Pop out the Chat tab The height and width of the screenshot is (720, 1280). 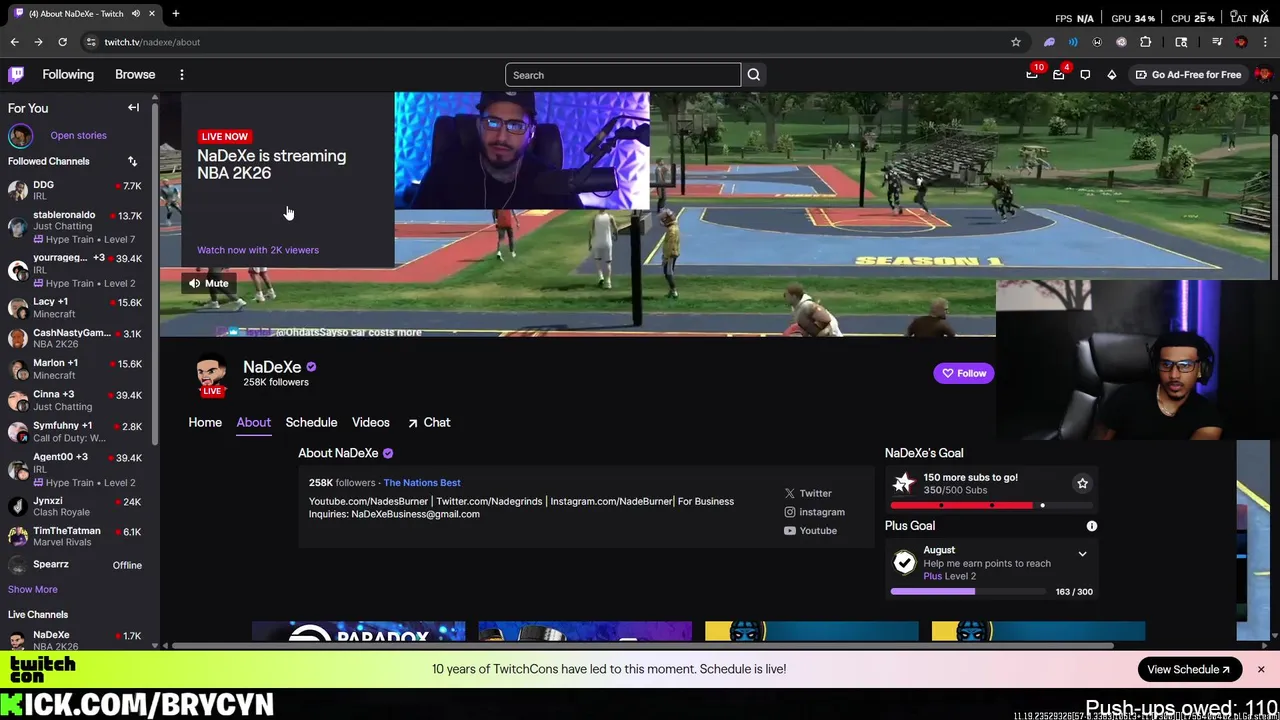428,422
